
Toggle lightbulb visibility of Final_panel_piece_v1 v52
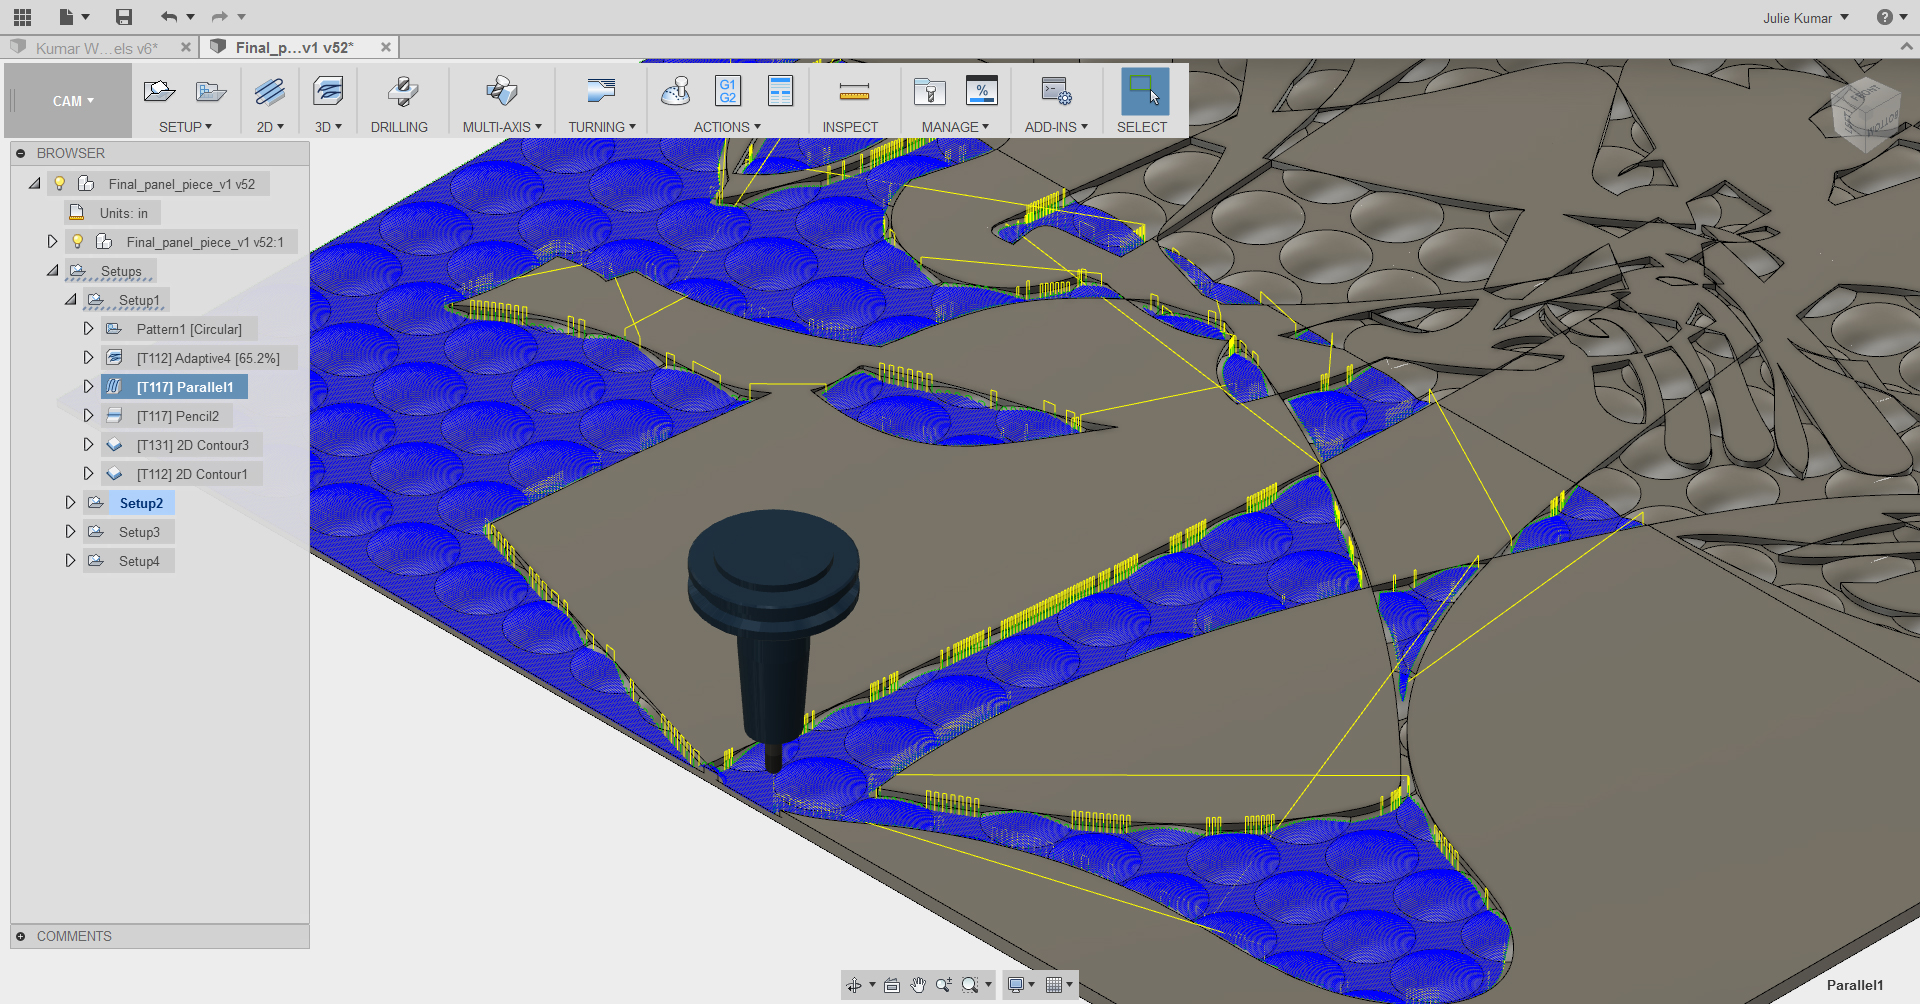60,184
